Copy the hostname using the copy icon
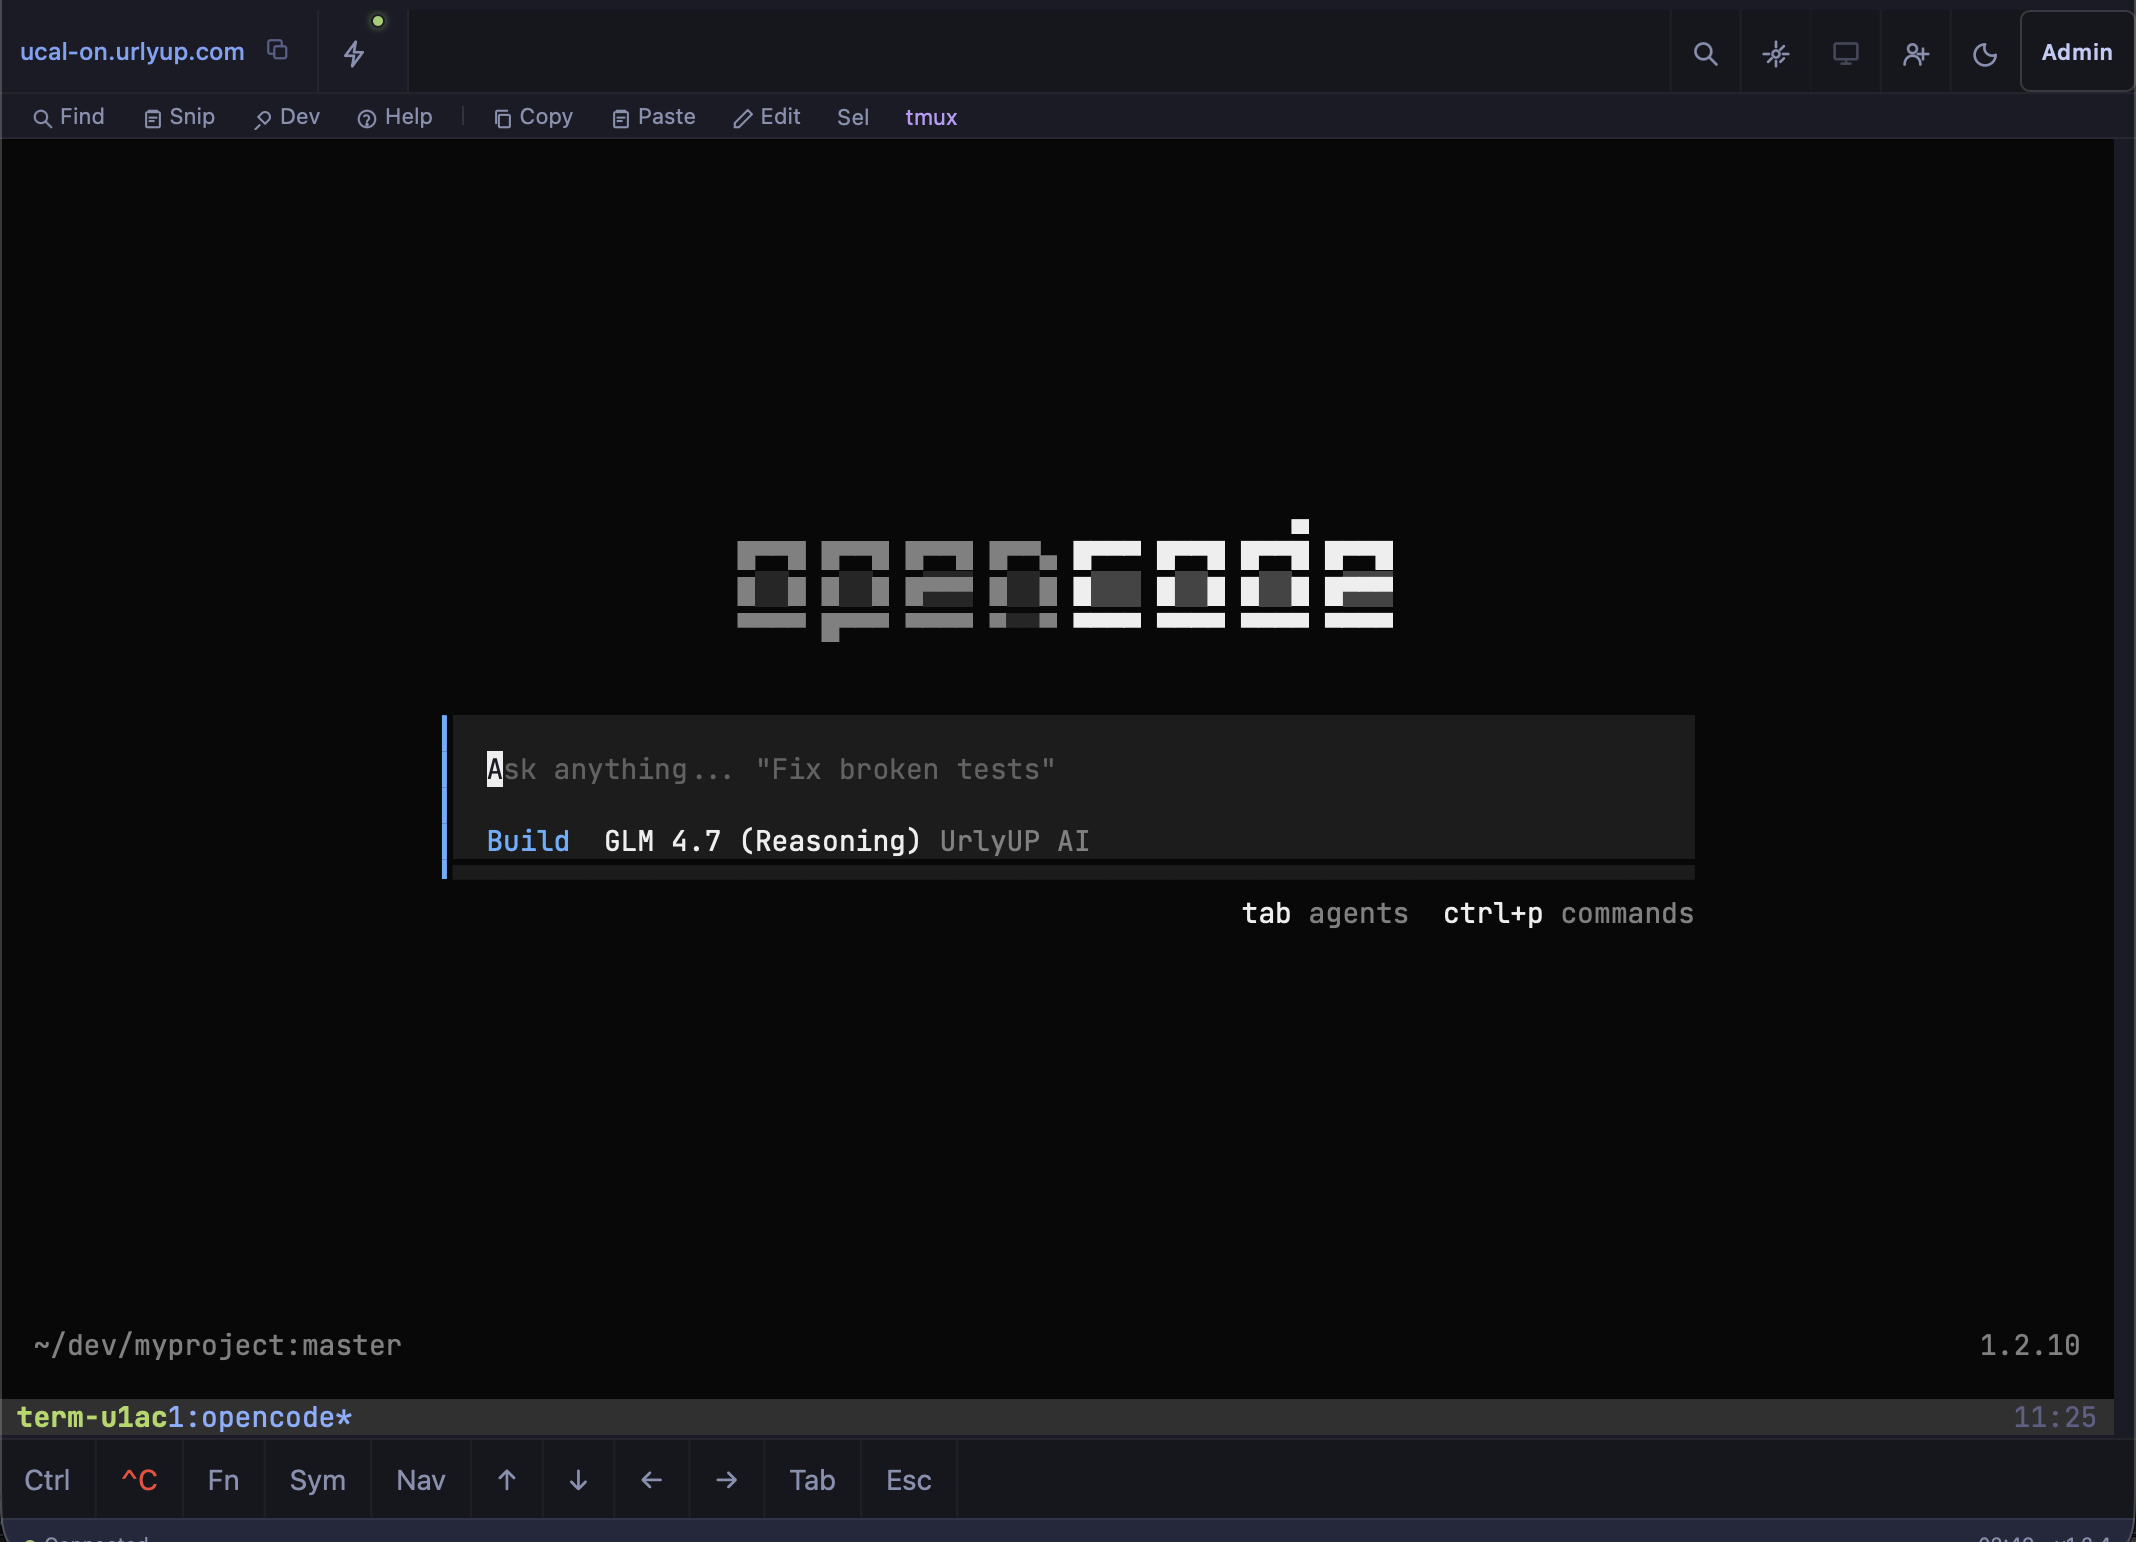The image size is (2136, 1542). coord(276,49)
